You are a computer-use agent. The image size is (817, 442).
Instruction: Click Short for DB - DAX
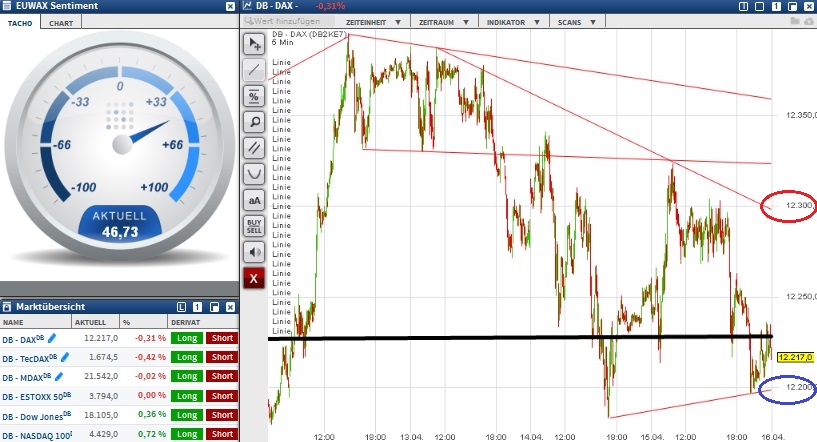pyautogui.click(x=222, y=338)
